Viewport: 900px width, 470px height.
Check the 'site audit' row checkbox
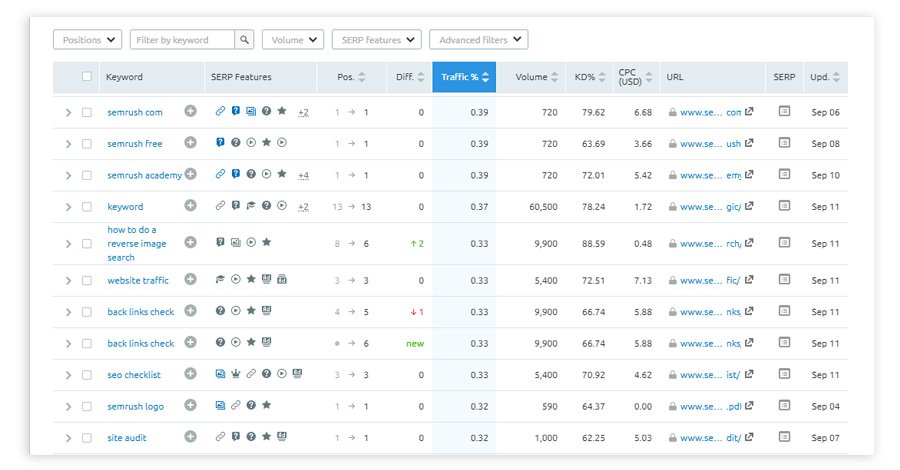(x=87, y=438)
